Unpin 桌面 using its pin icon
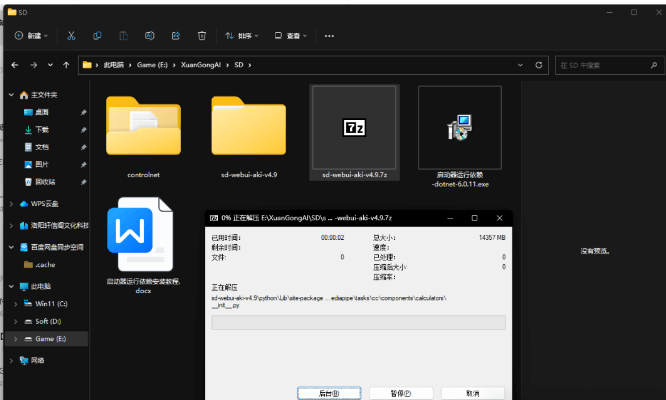Viewport: 666px width, 400px height. click(83, 113)
